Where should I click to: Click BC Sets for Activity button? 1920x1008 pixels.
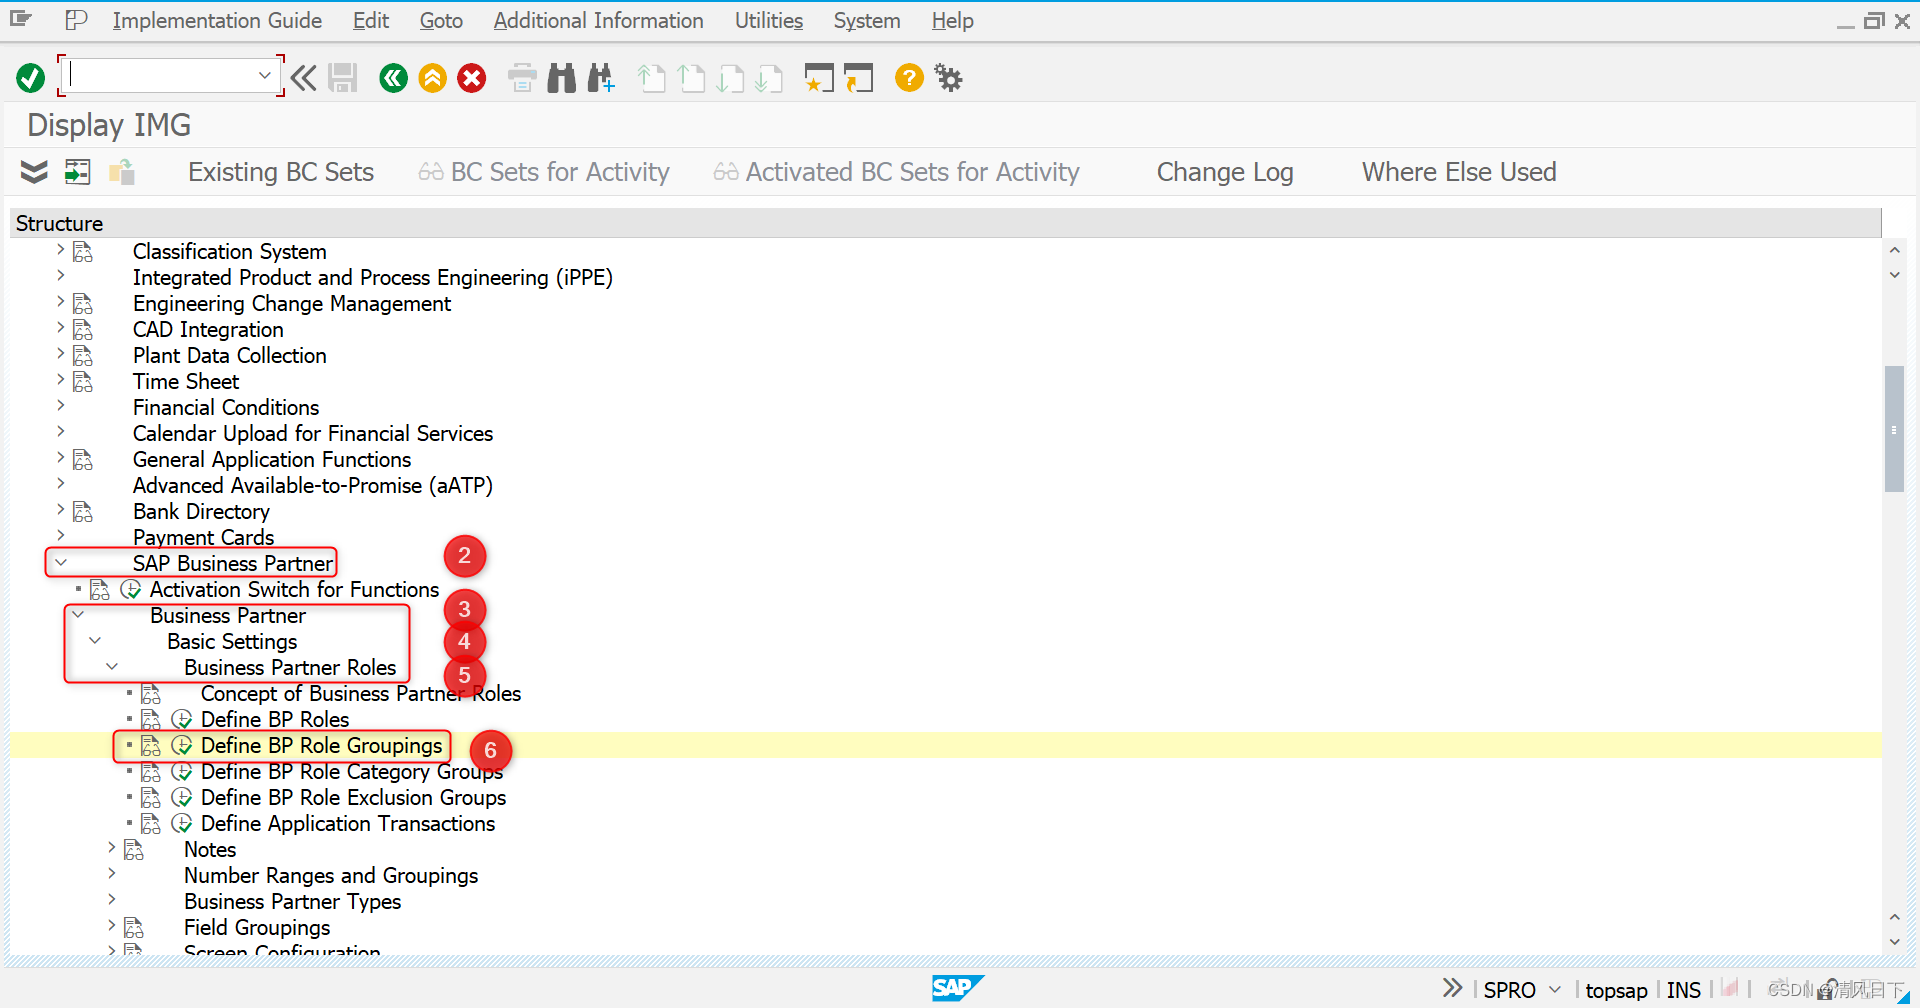click(x=544, y=172)
